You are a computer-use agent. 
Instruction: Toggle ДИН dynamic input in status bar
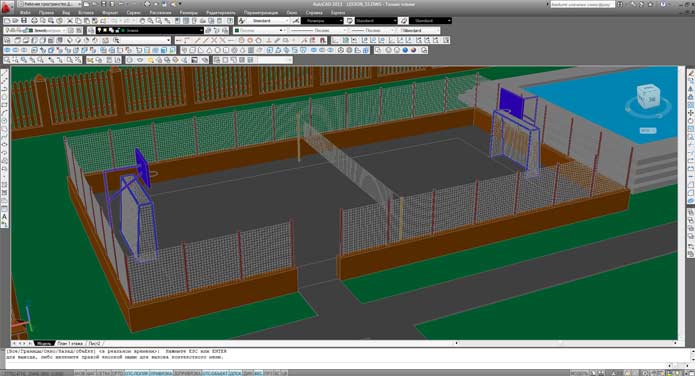click(x=248, y=373)
